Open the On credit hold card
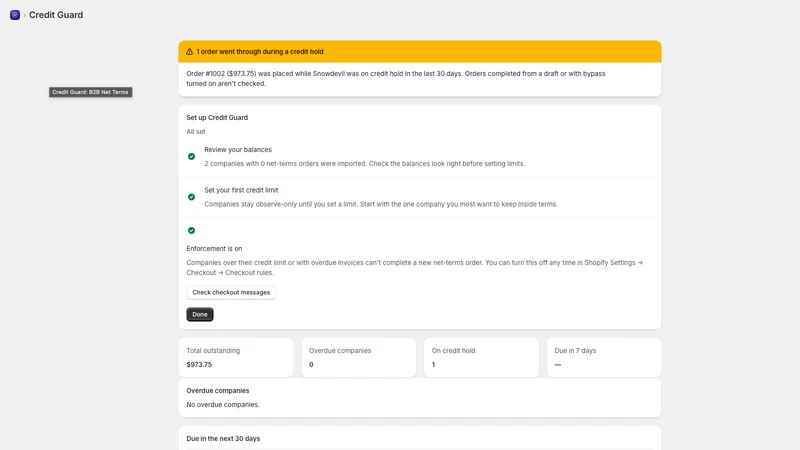 coord(481,358)
